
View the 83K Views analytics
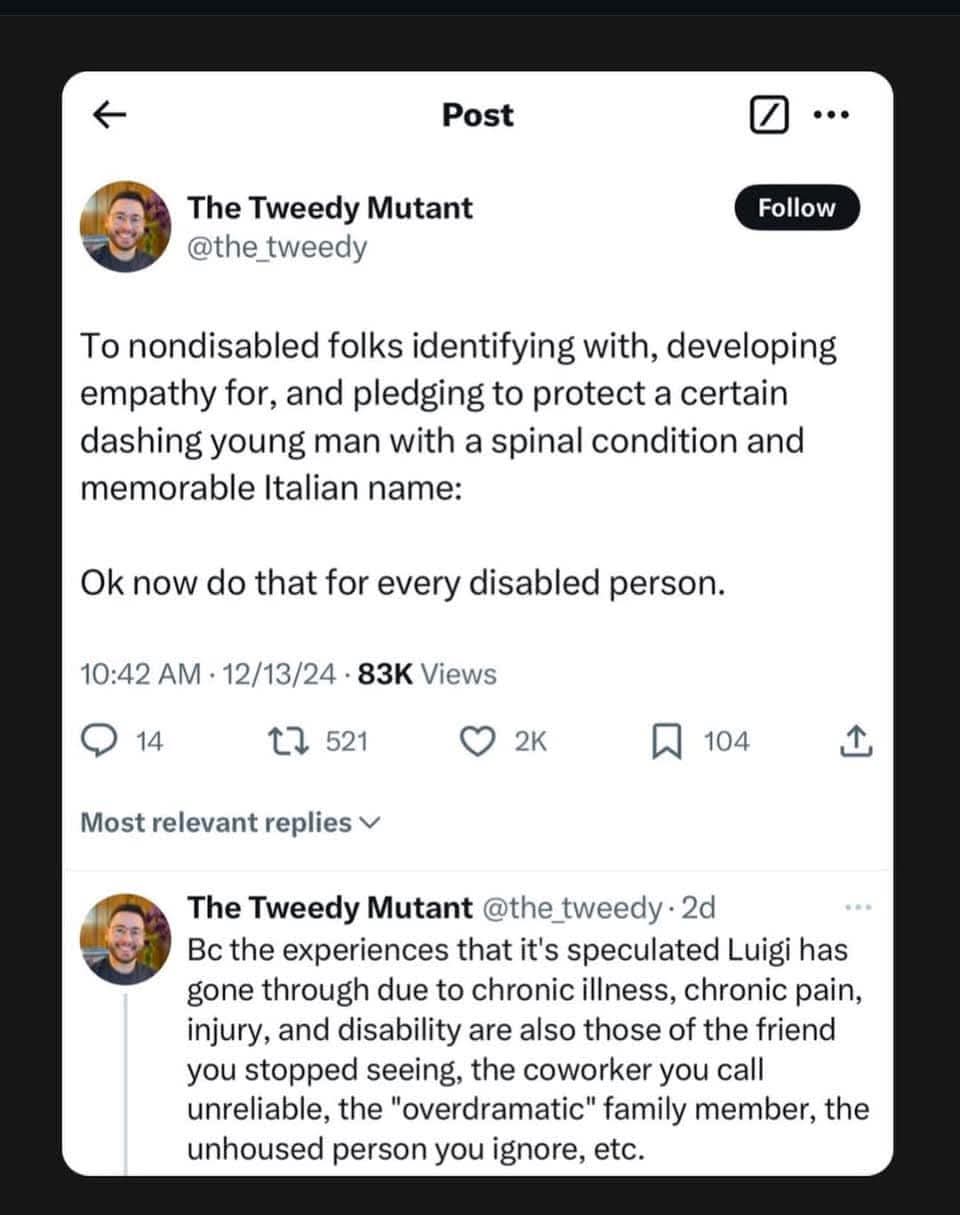tap(426, 675)
